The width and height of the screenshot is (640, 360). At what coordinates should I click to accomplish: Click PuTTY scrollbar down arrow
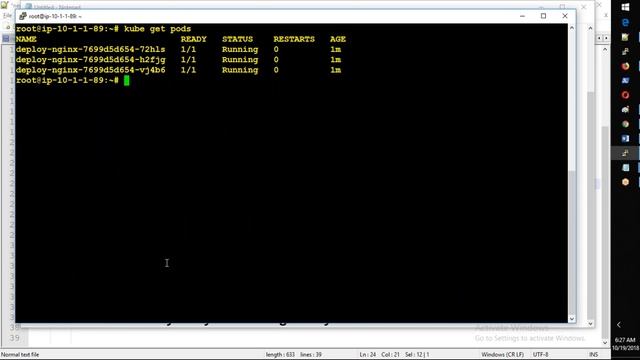571,319
